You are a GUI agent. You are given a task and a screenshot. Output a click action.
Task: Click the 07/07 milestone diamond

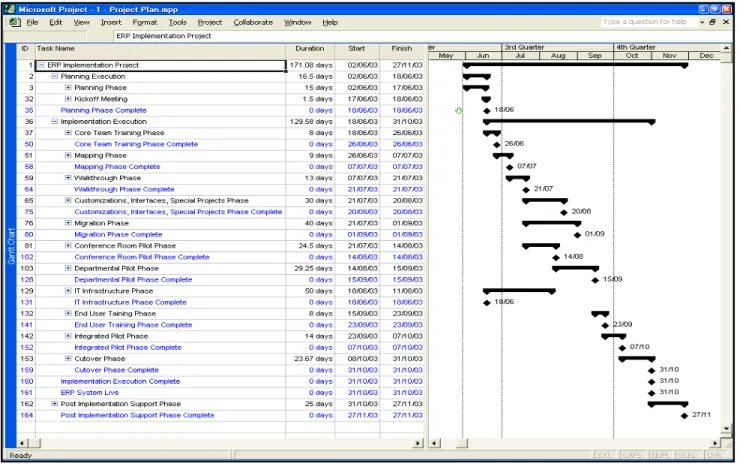click(x=509, y=167)
